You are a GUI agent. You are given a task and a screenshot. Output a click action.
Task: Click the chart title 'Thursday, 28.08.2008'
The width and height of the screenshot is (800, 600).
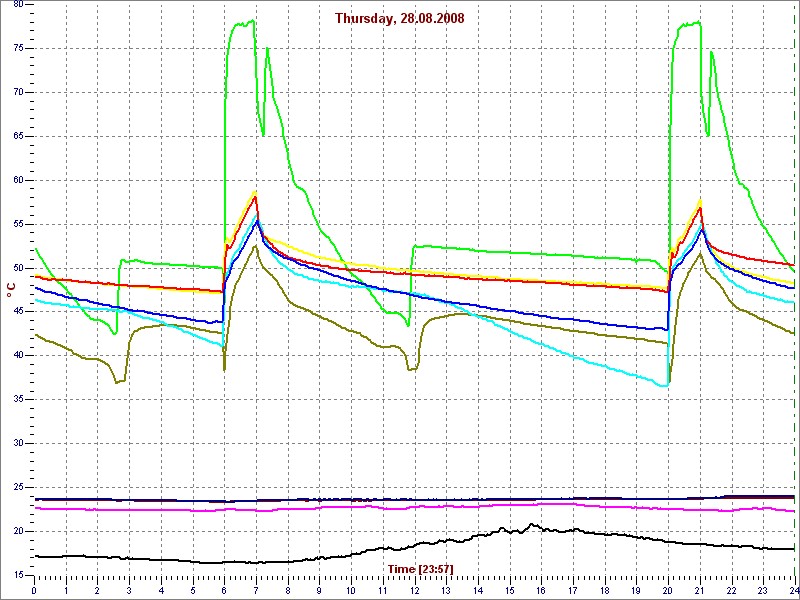[399, 18]
